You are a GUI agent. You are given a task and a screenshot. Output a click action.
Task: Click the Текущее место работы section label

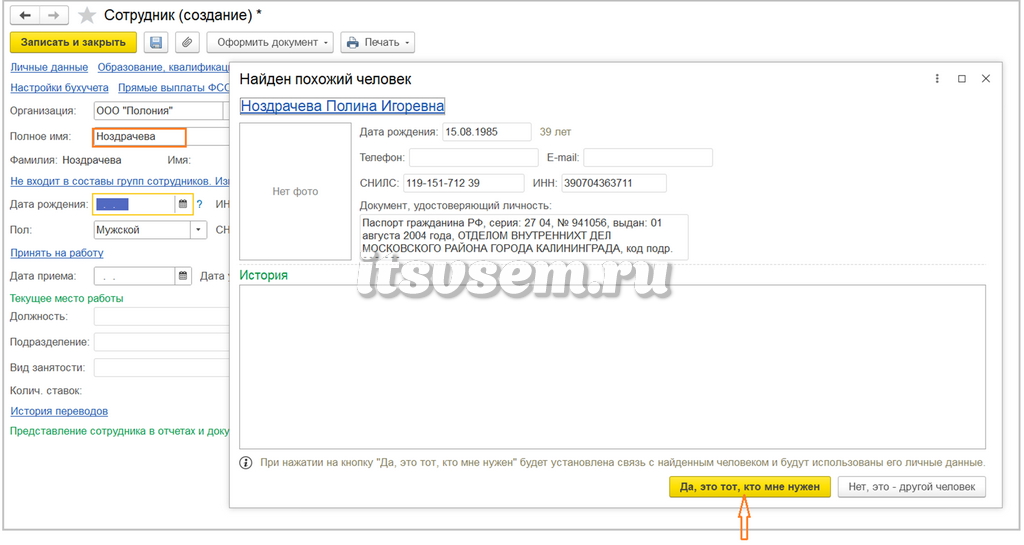[x=67, y=298]
